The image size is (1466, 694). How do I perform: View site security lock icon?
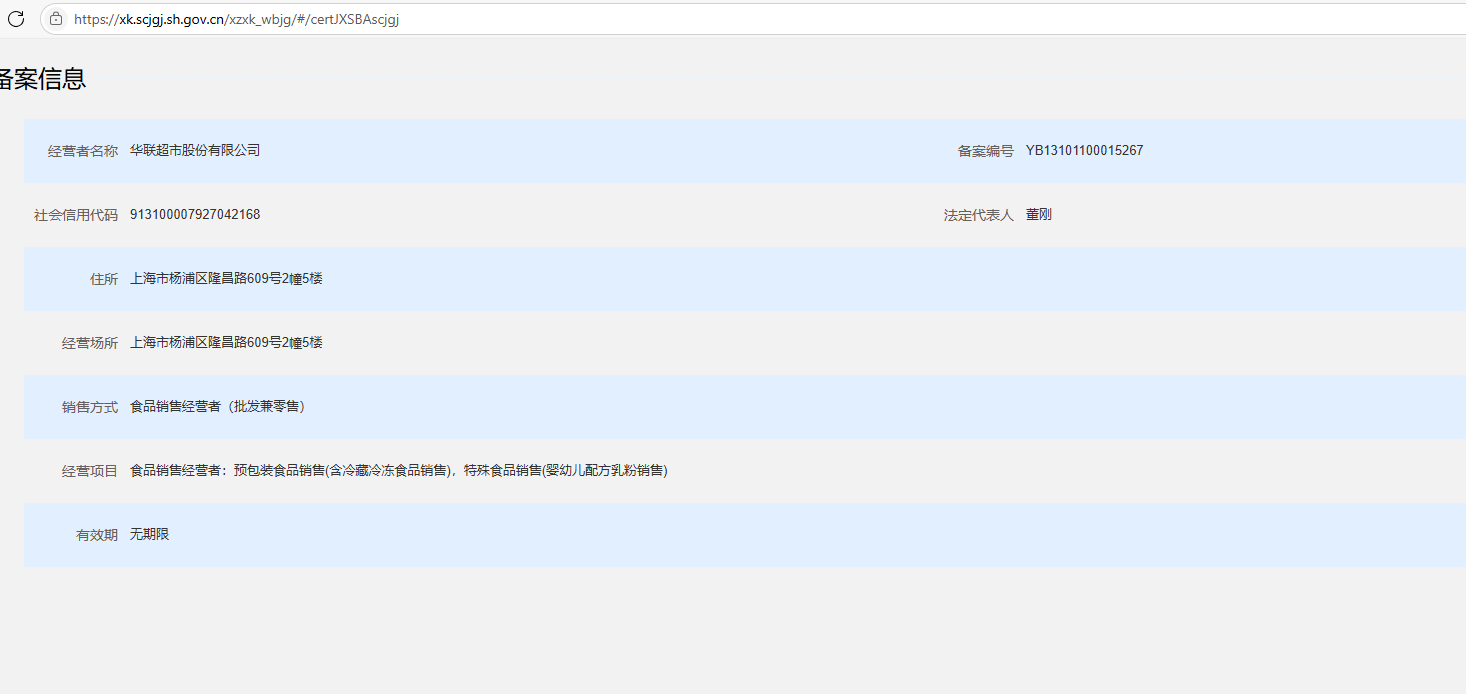click(x=56, y=18)
